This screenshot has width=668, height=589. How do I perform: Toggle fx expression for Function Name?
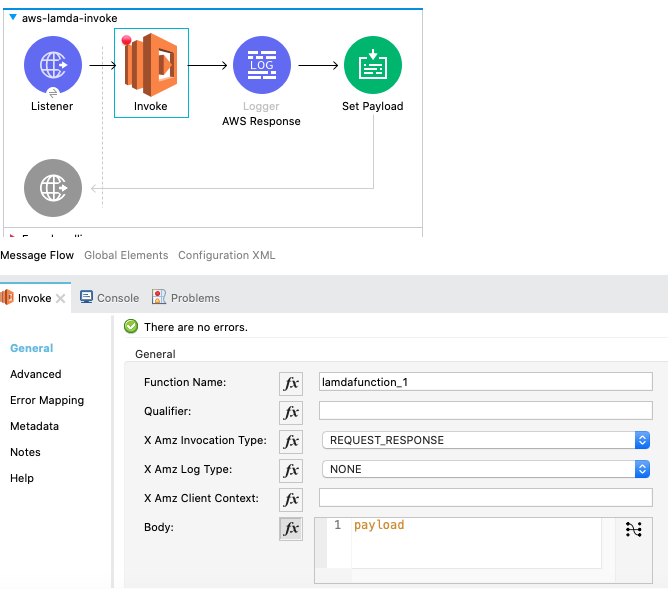click(290, 383)
